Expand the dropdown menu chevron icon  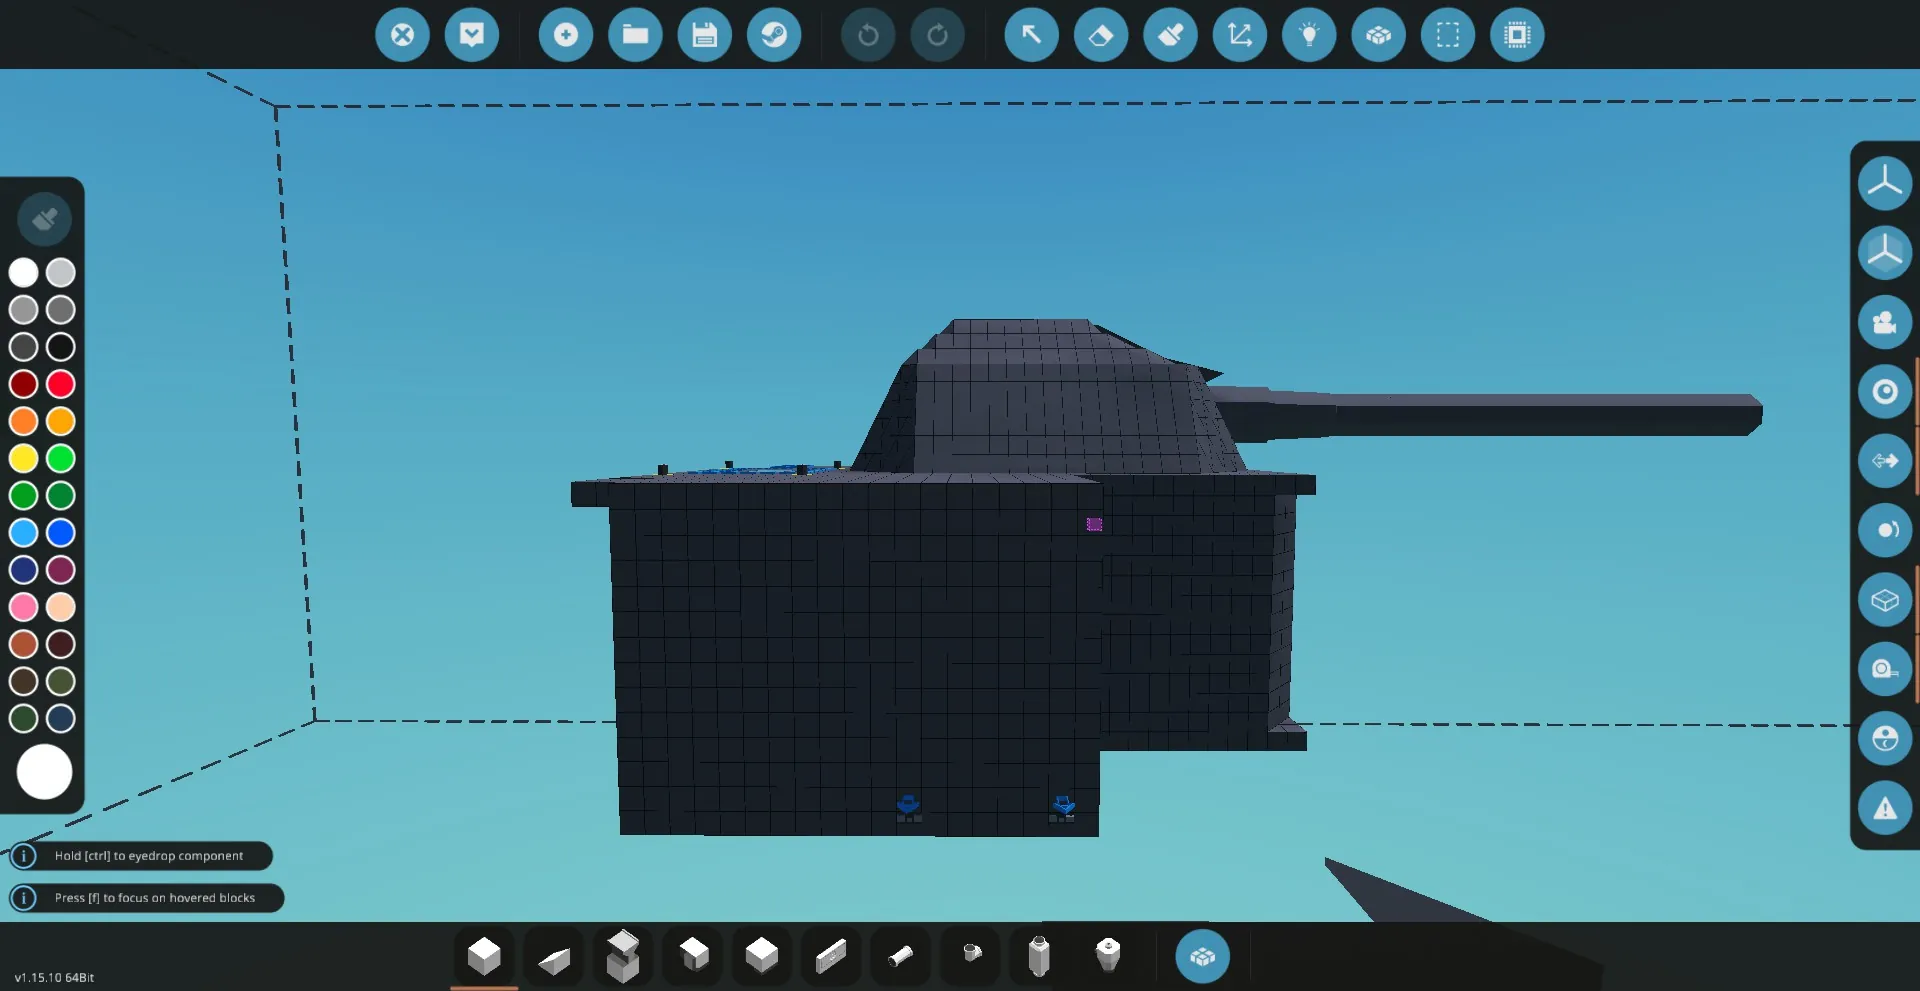tap(472, 35)
